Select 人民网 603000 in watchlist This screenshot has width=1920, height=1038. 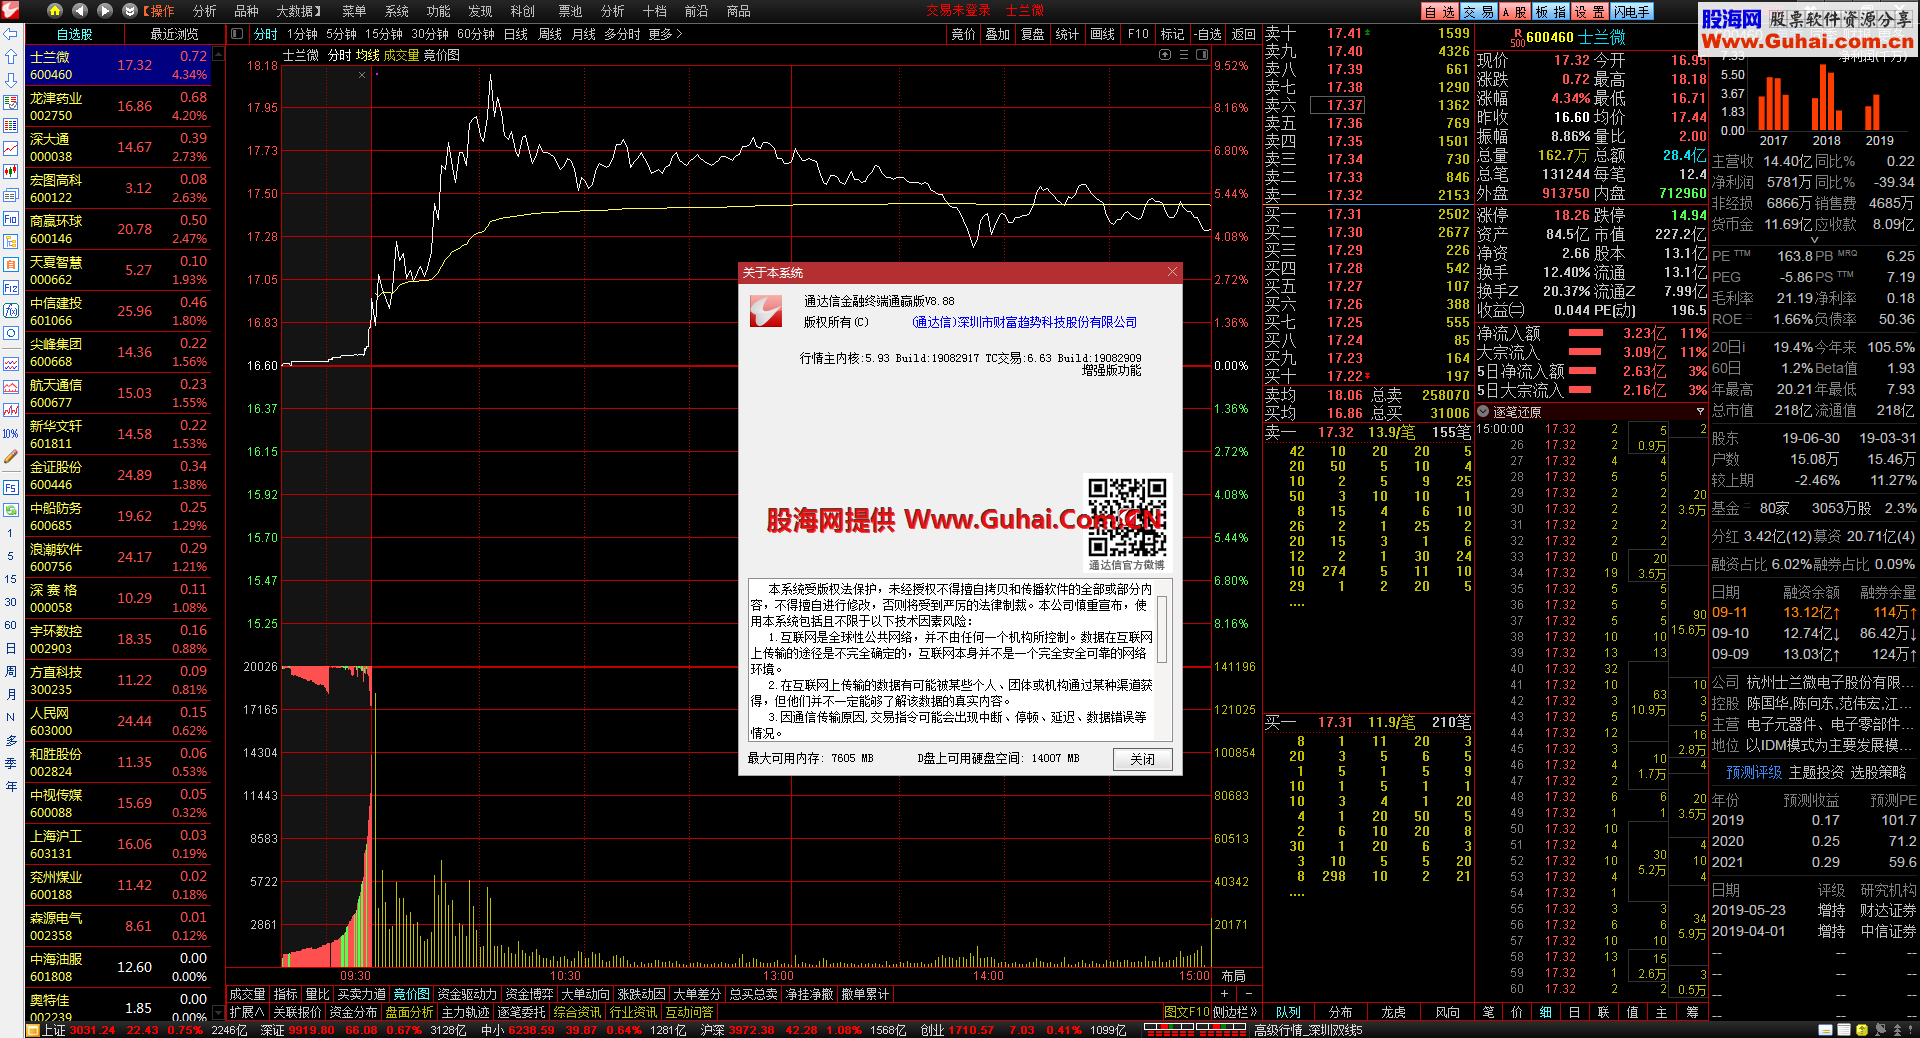click(x=118, y=721)
